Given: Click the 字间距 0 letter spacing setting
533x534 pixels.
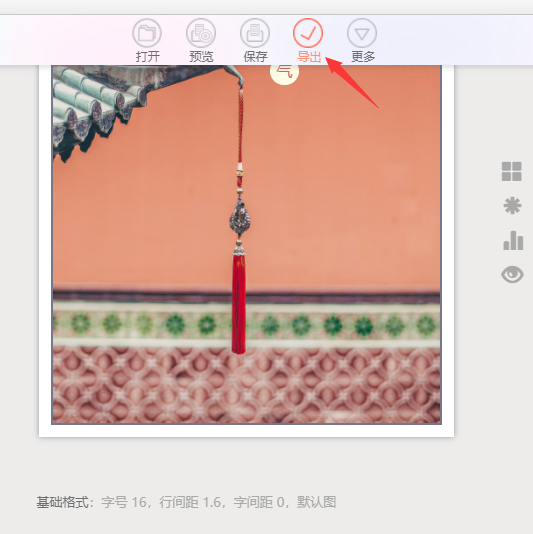Looking at the screenshot, I should [x=258, y=502].
